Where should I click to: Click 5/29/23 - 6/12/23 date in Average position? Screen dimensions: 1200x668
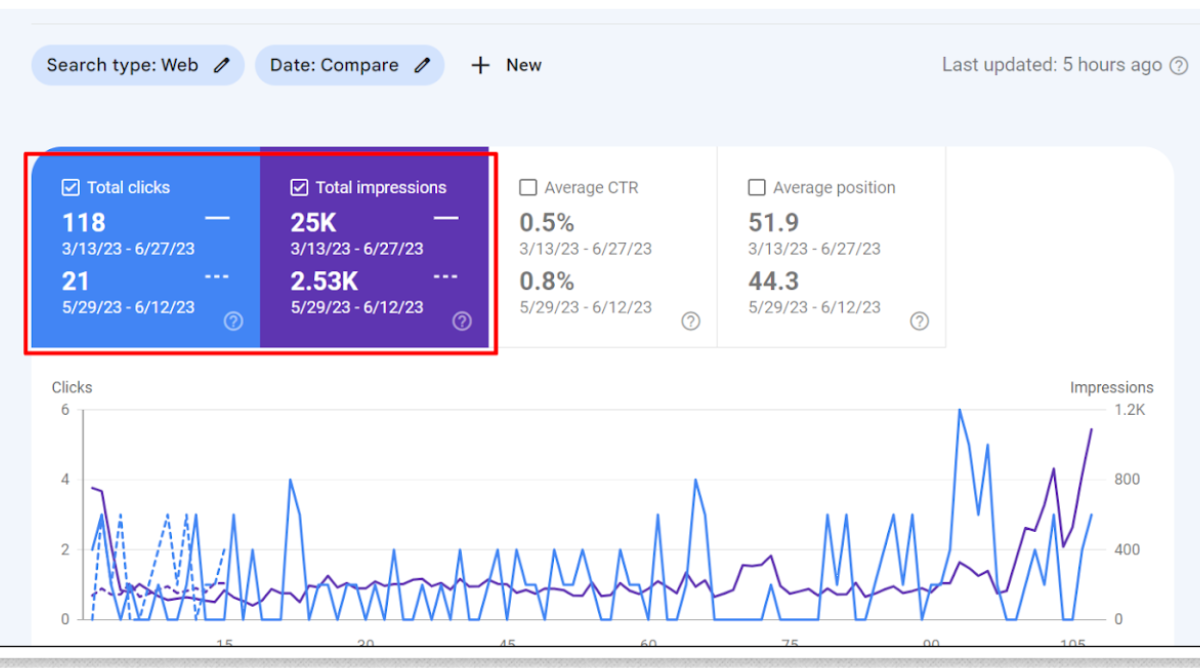[x=815, y=307]
